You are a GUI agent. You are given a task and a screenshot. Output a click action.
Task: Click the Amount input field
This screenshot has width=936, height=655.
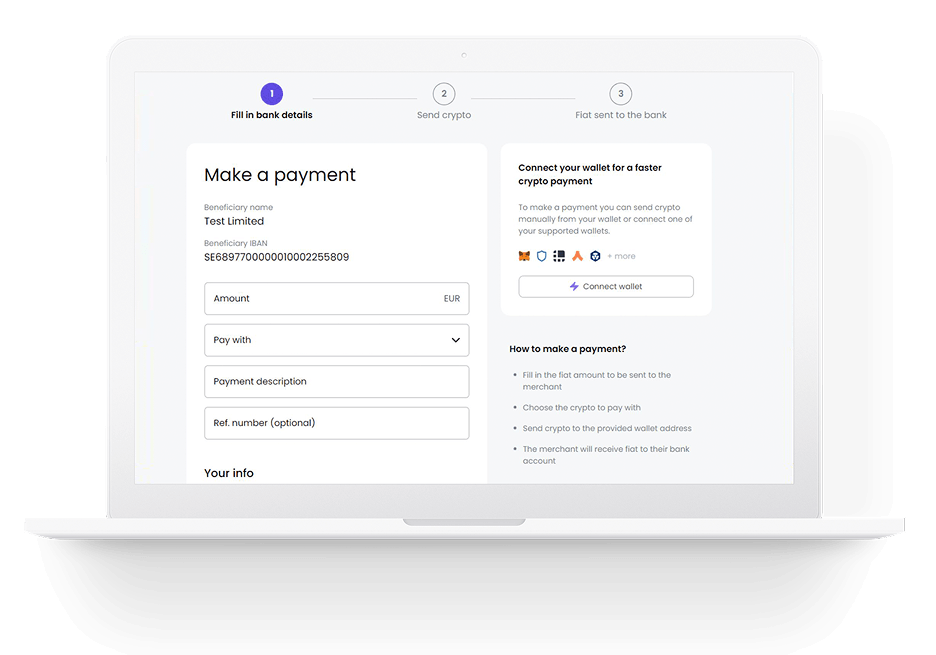(337, 298)
